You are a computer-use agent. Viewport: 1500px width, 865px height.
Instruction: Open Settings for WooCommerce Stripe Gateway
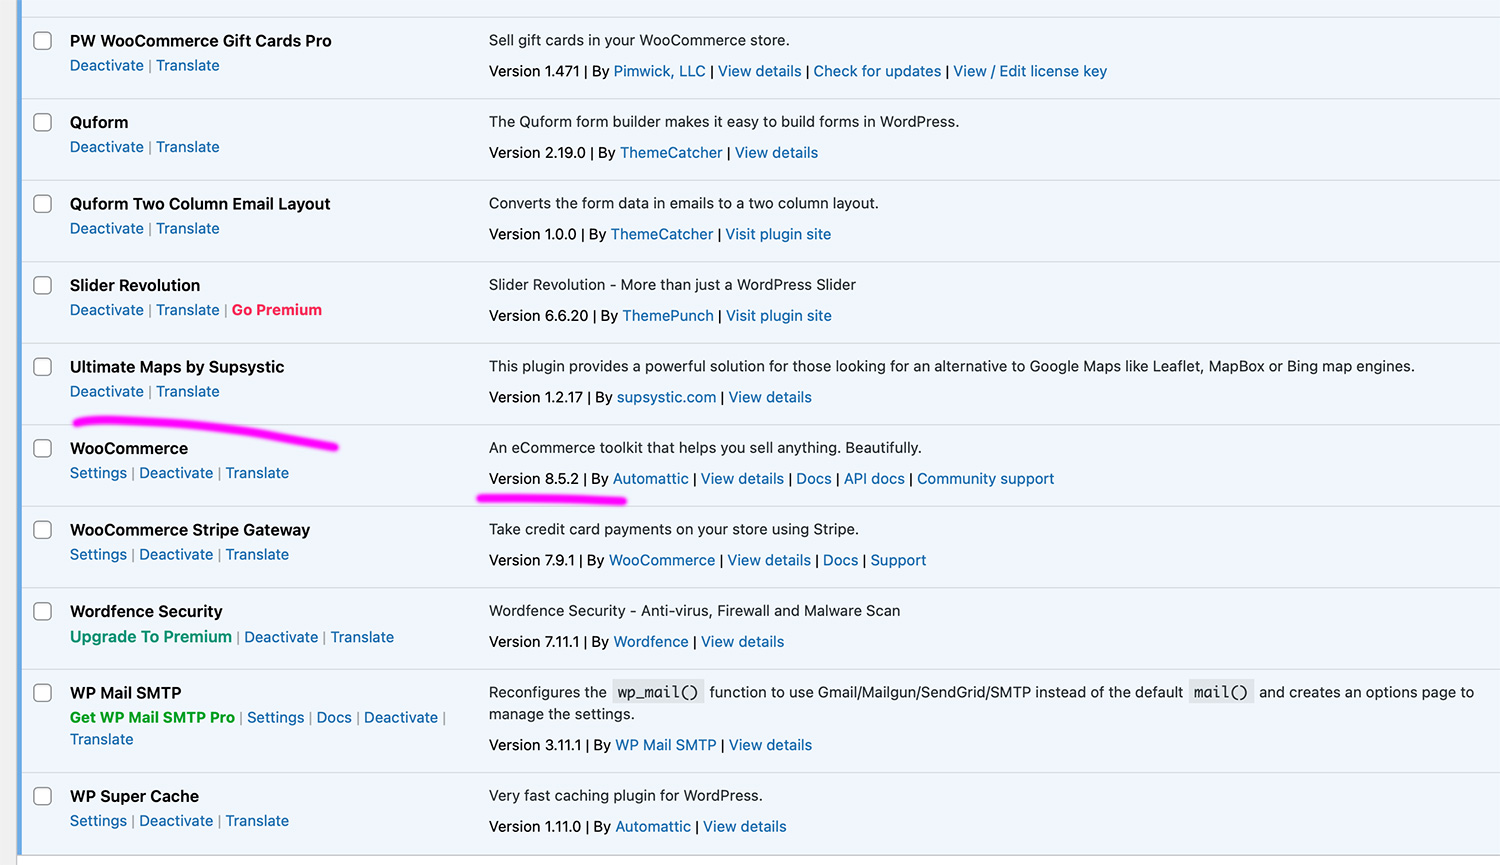point(98,554)
